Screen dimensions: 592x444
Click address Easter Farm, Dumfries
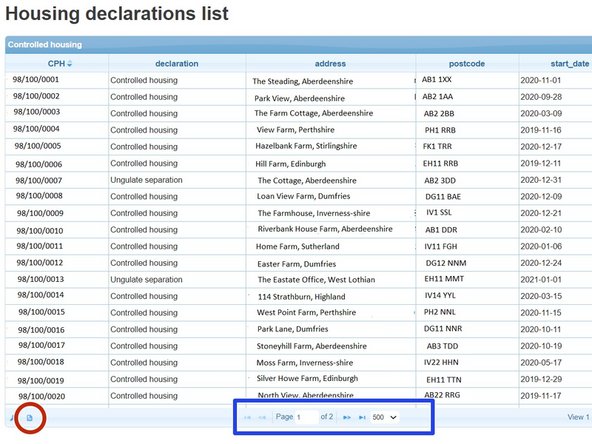[x=296, y=264]
